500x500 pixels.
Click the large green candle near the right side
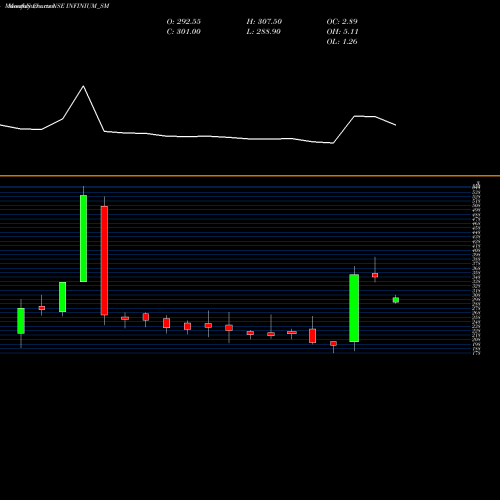354,308
